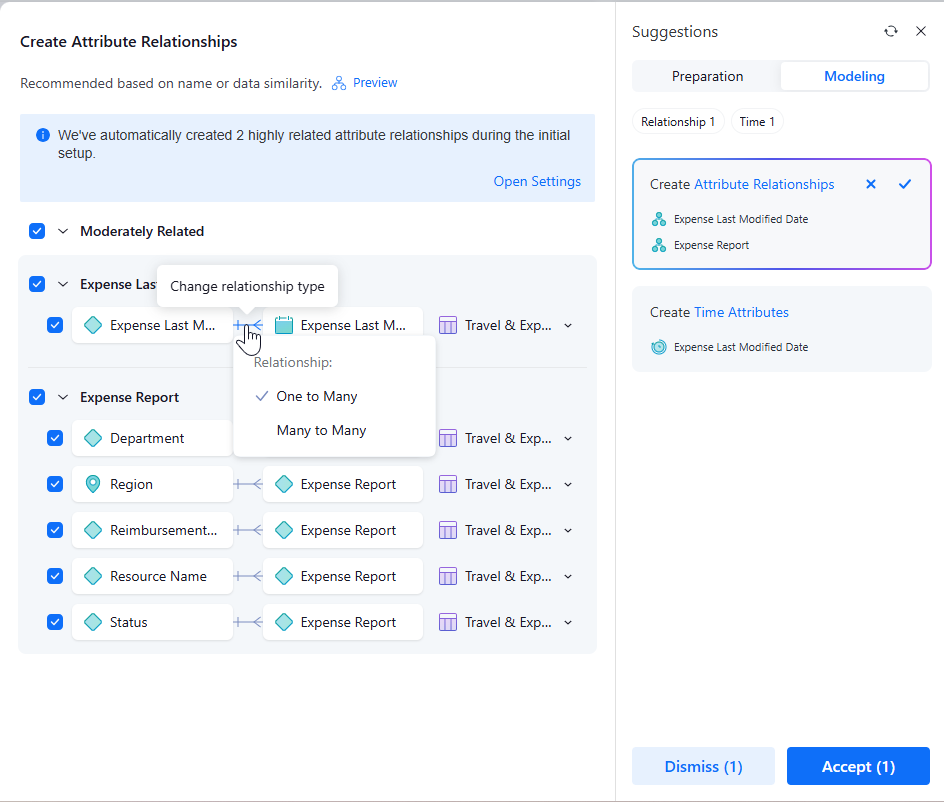Collapse the Expense Report group
Viewport: 944px width, 802px height.
(62, 397)
